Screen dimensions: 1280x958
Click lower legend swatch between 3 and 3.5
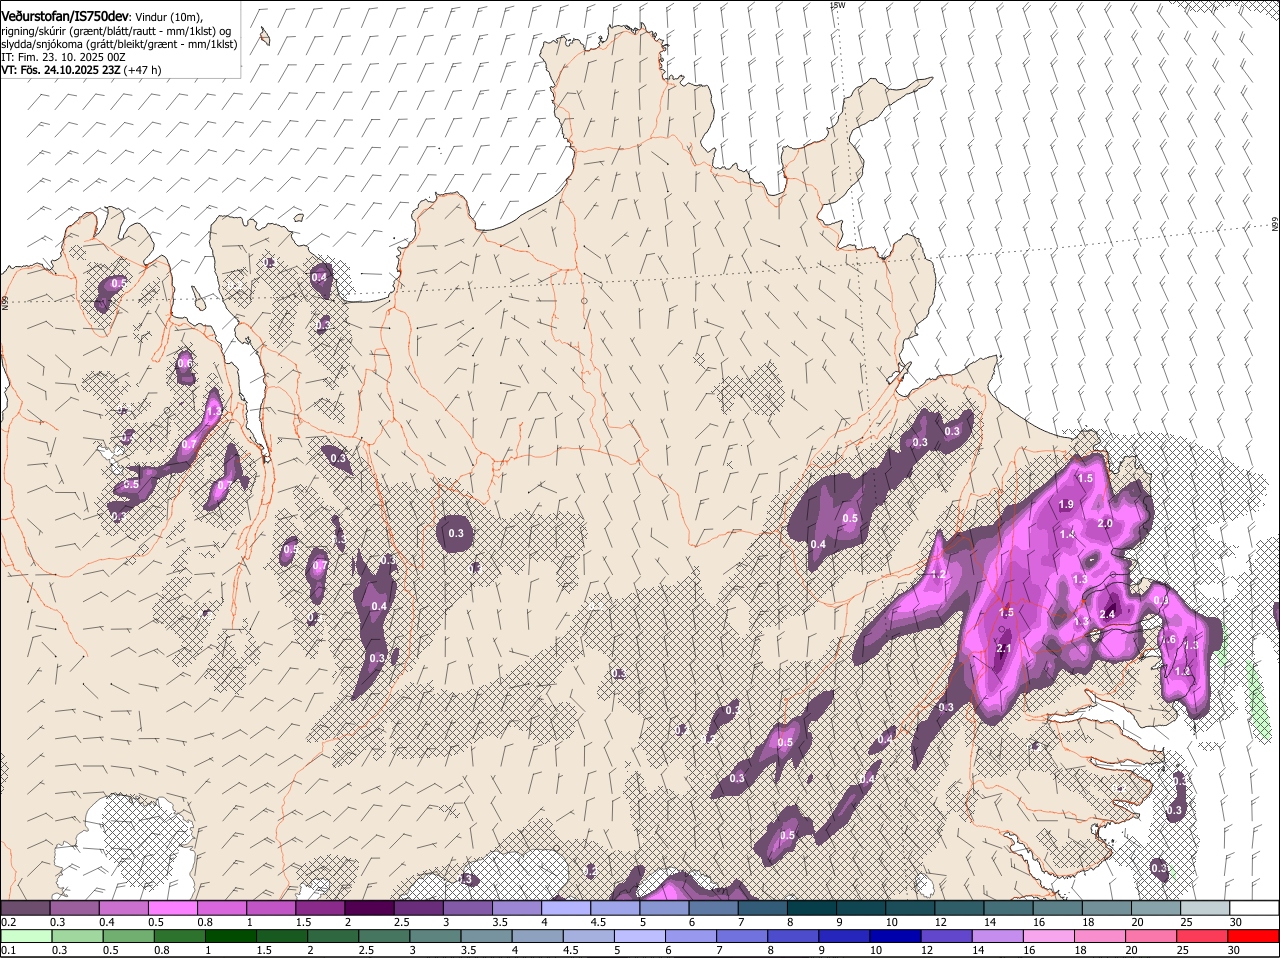437,937
